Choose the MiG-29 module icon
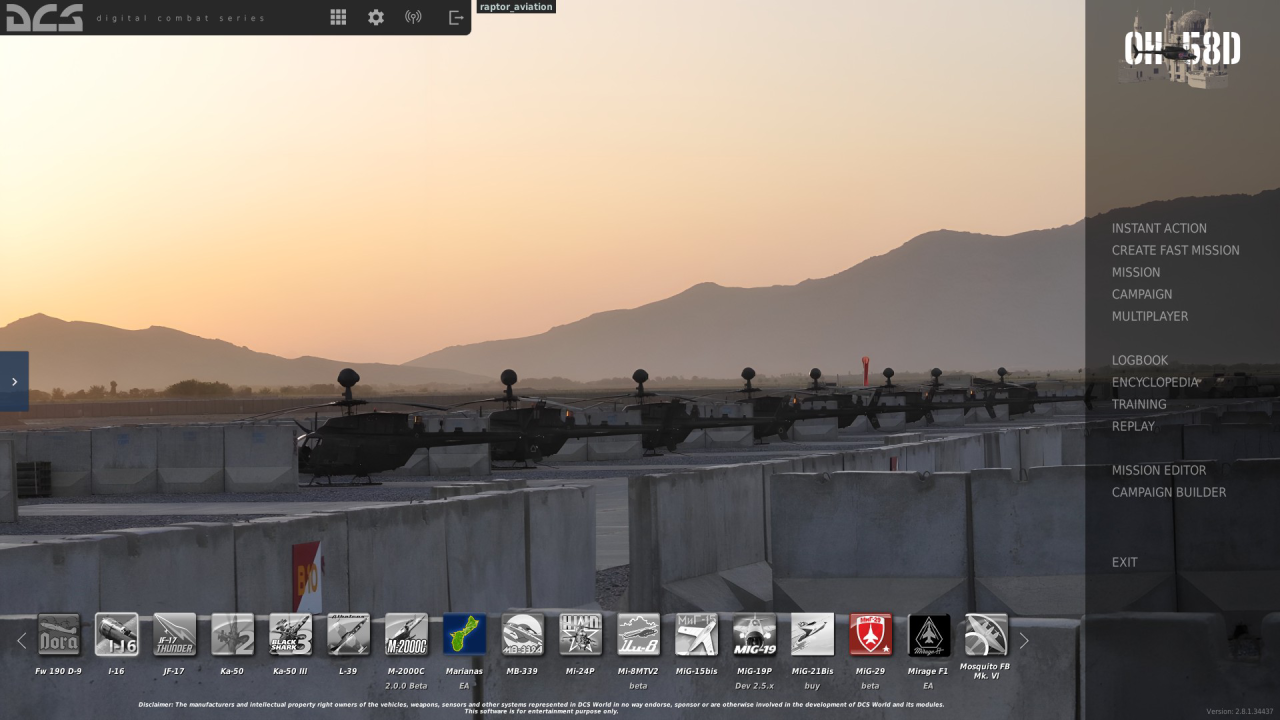 coord(870,635)
